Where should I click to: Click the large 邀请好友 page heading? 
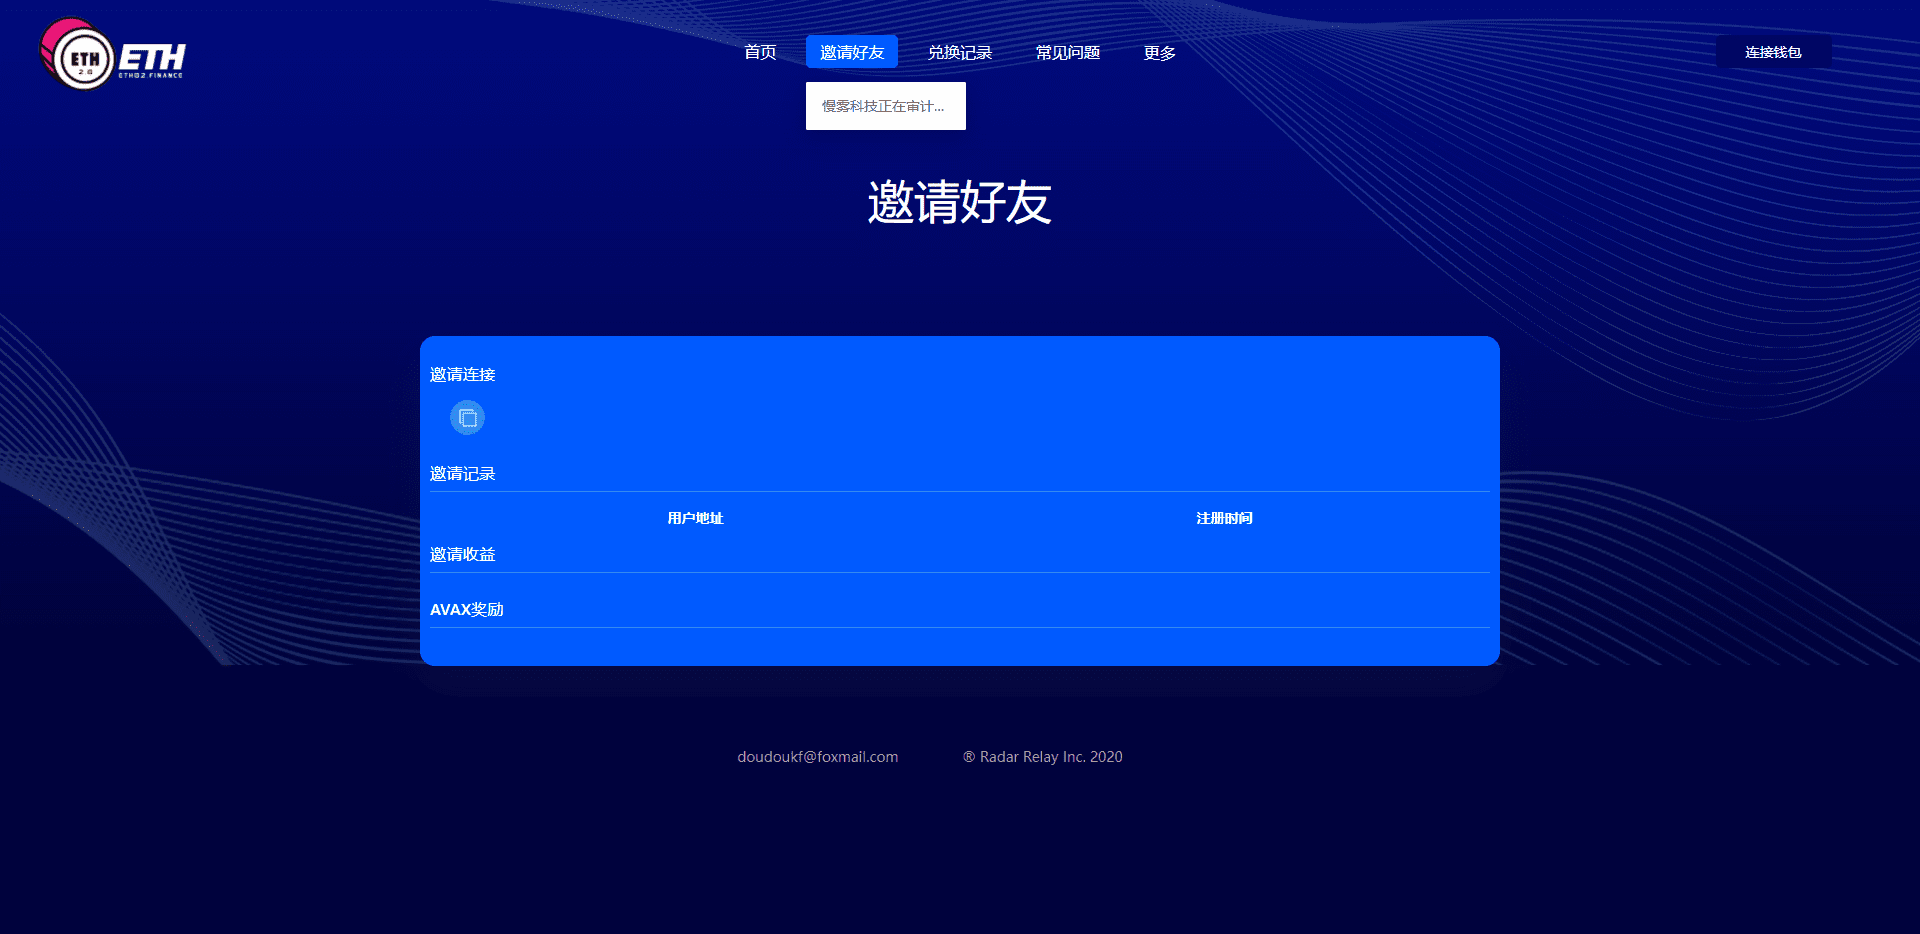click(x=959, y=203)
